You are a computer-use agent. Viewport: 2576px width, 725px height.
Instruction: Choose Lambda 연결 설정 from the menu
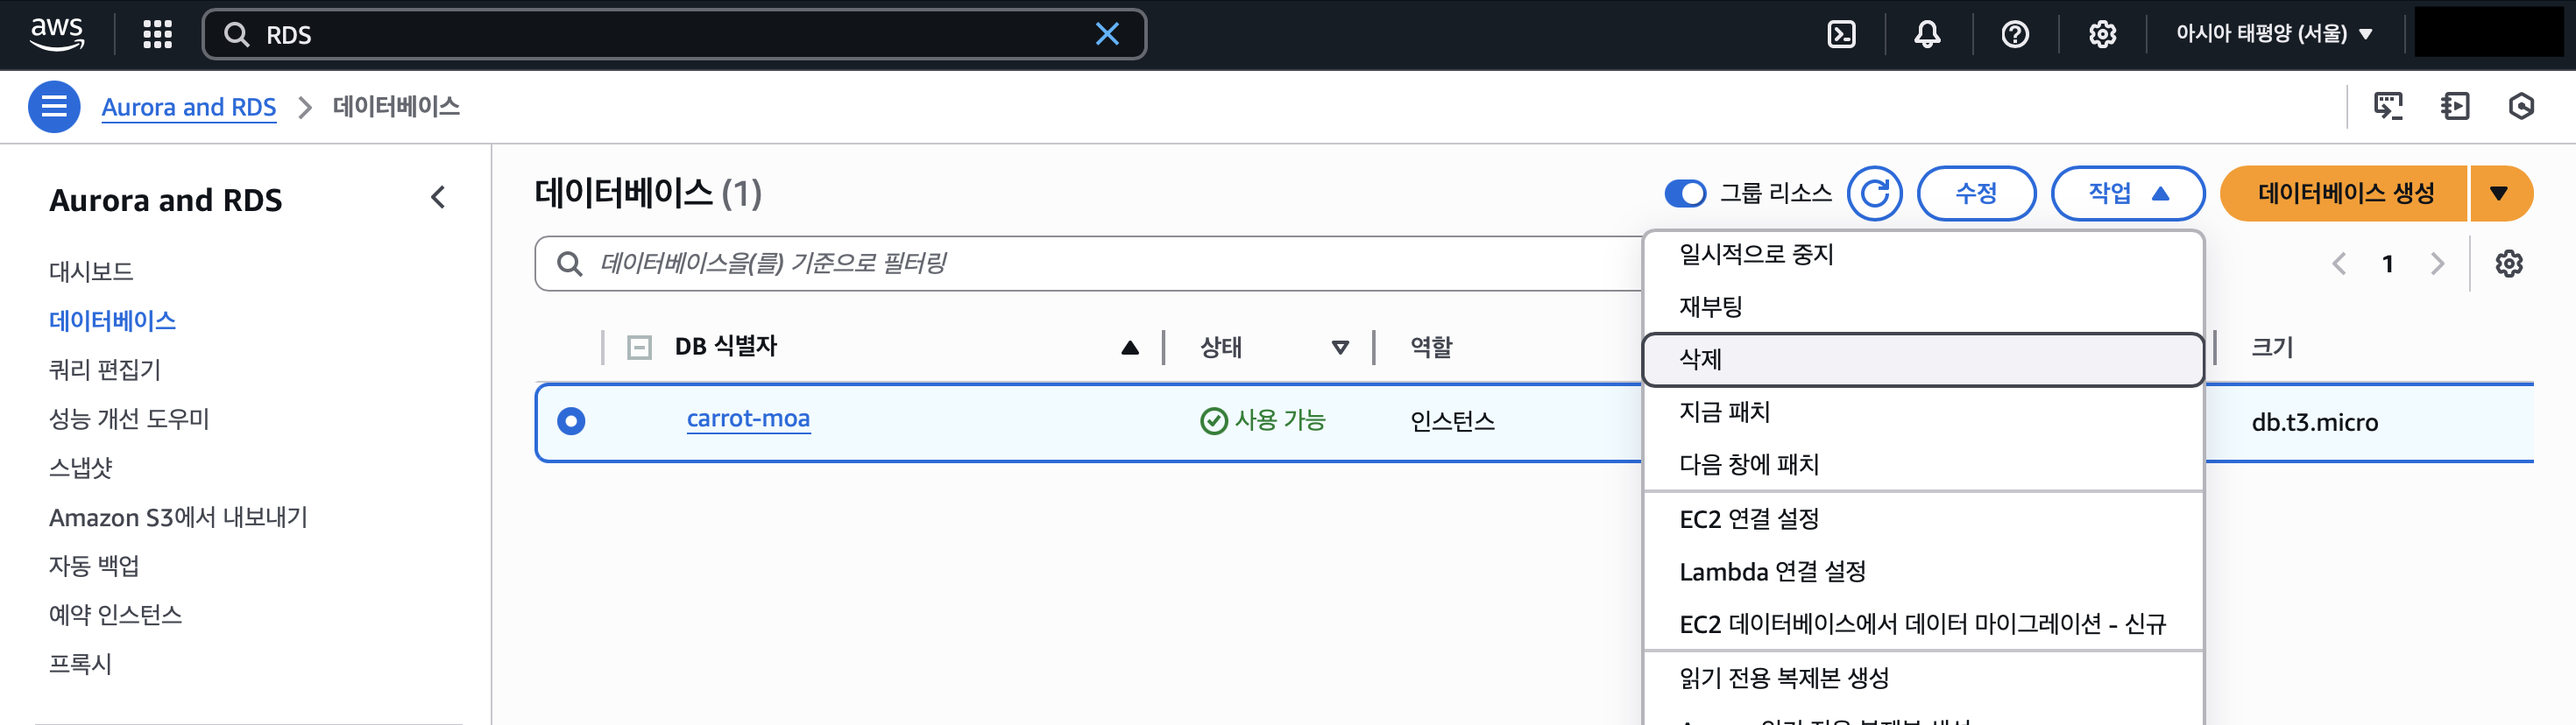pyautogui.click(x=1922, y=571)
